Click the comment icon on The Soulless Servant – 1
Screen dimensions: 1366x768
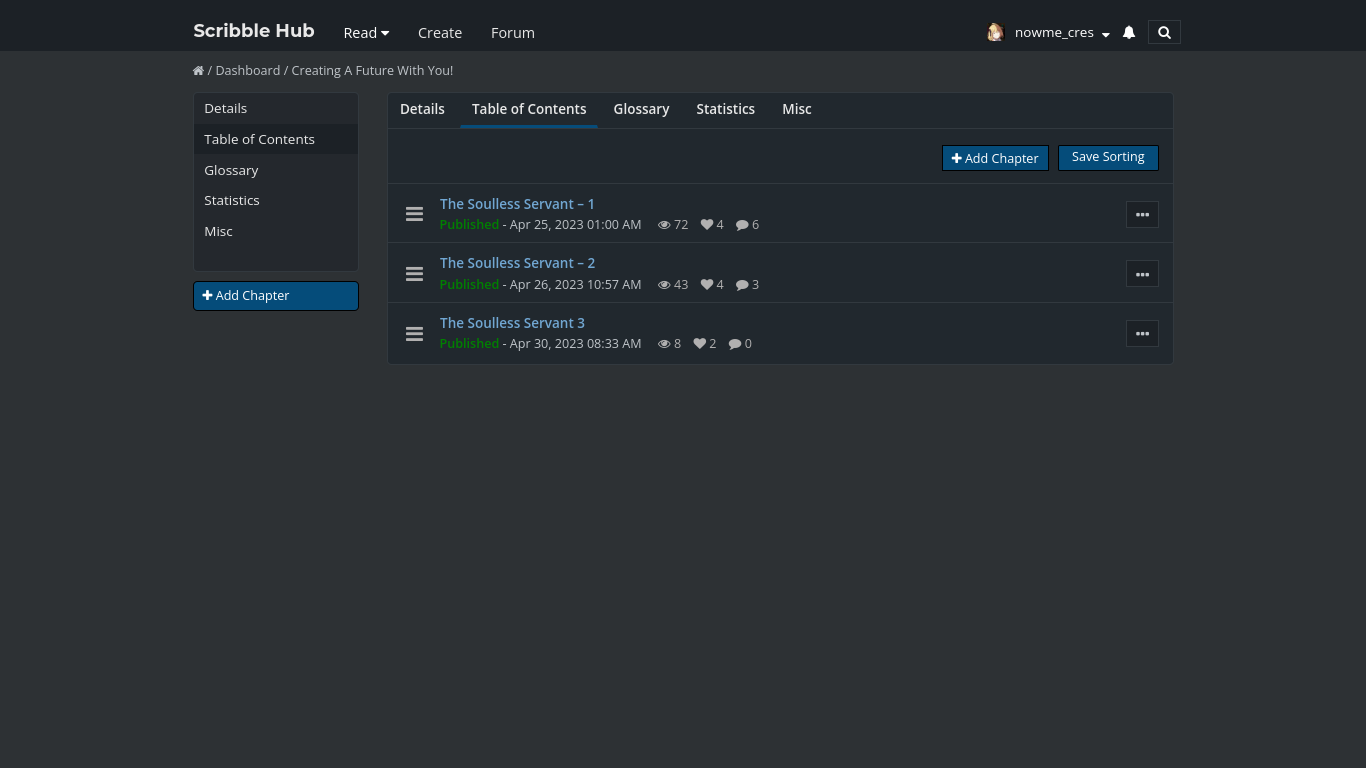pos(744,224)
